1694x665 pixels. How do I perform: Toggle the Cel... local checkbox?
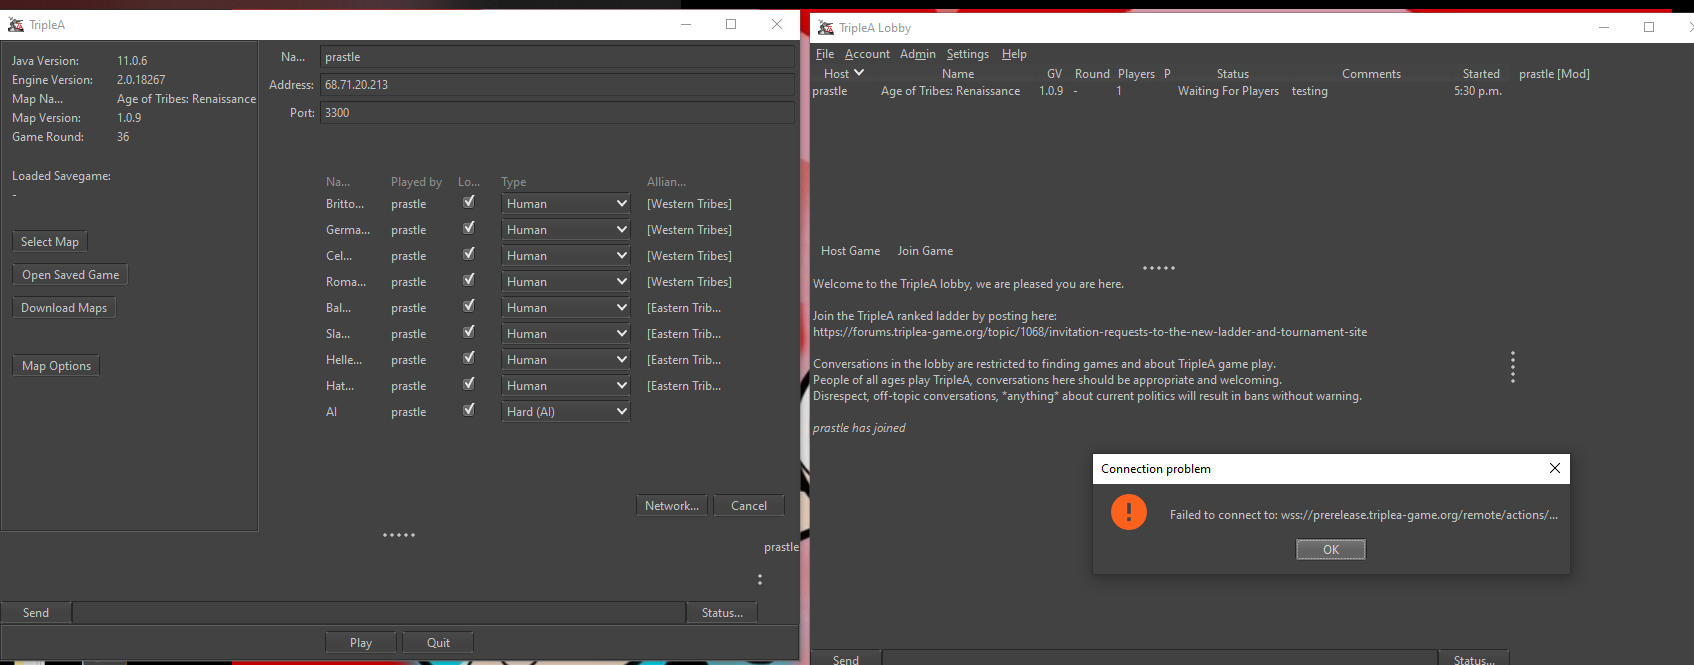[x=469, y=254]
